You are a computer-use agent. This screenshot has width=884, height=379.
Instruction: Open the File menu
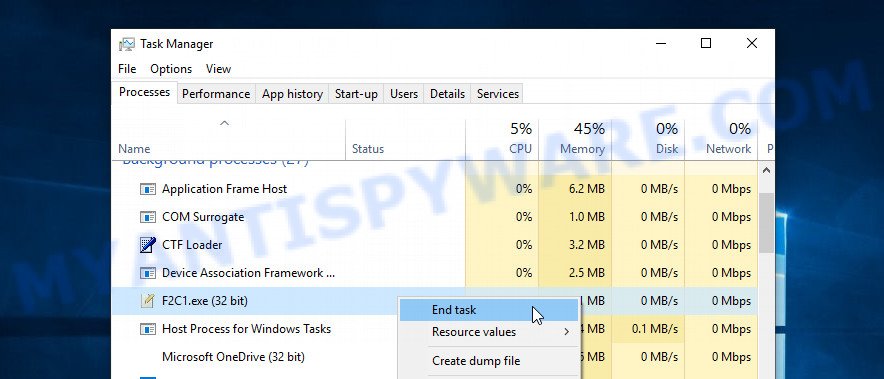click(x=127, y=69)
